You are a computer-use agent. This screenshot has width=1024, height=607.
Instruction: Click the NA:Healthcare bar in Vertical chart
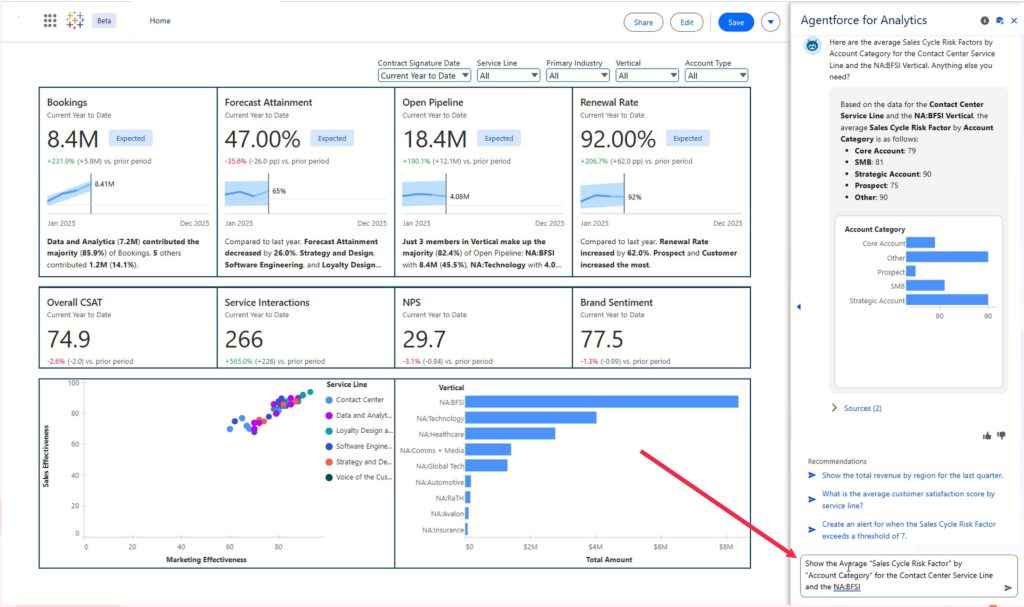pos(510,434)
